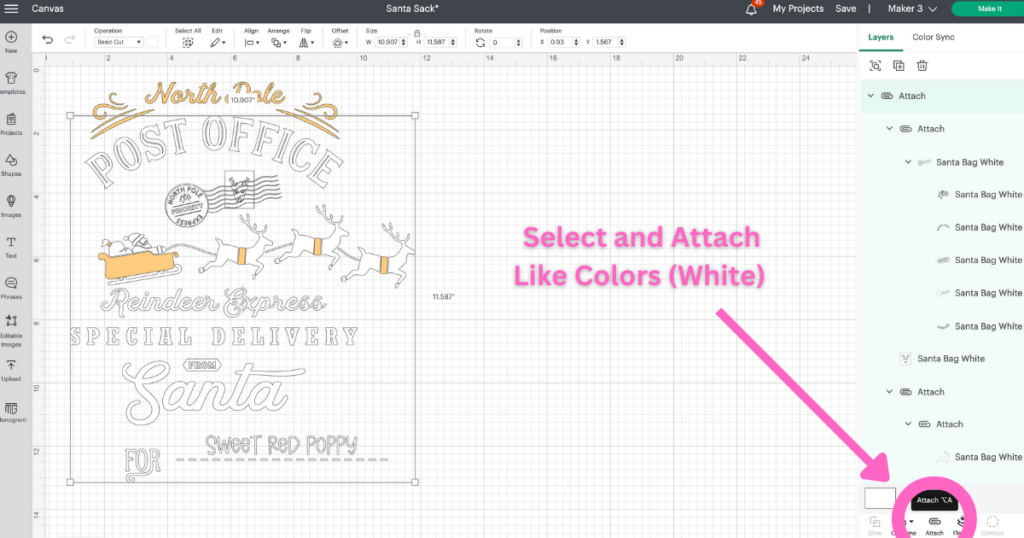Save the project
1024x538 pixels.
[846, 8]
